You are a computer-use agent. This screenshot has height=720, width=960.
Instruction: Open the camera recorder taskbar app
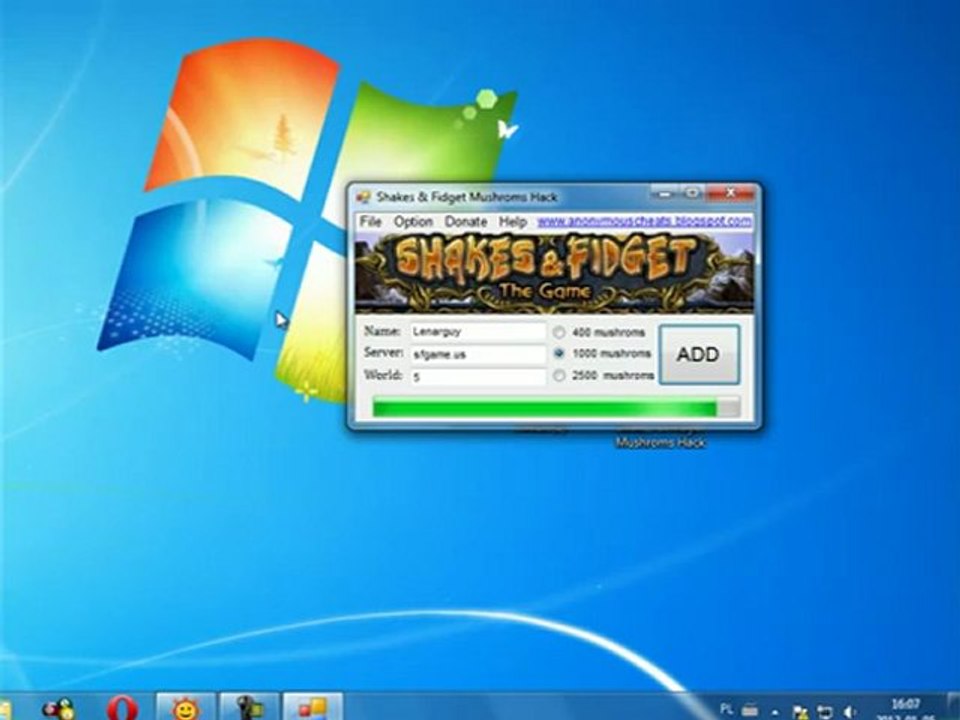point(249,708)
